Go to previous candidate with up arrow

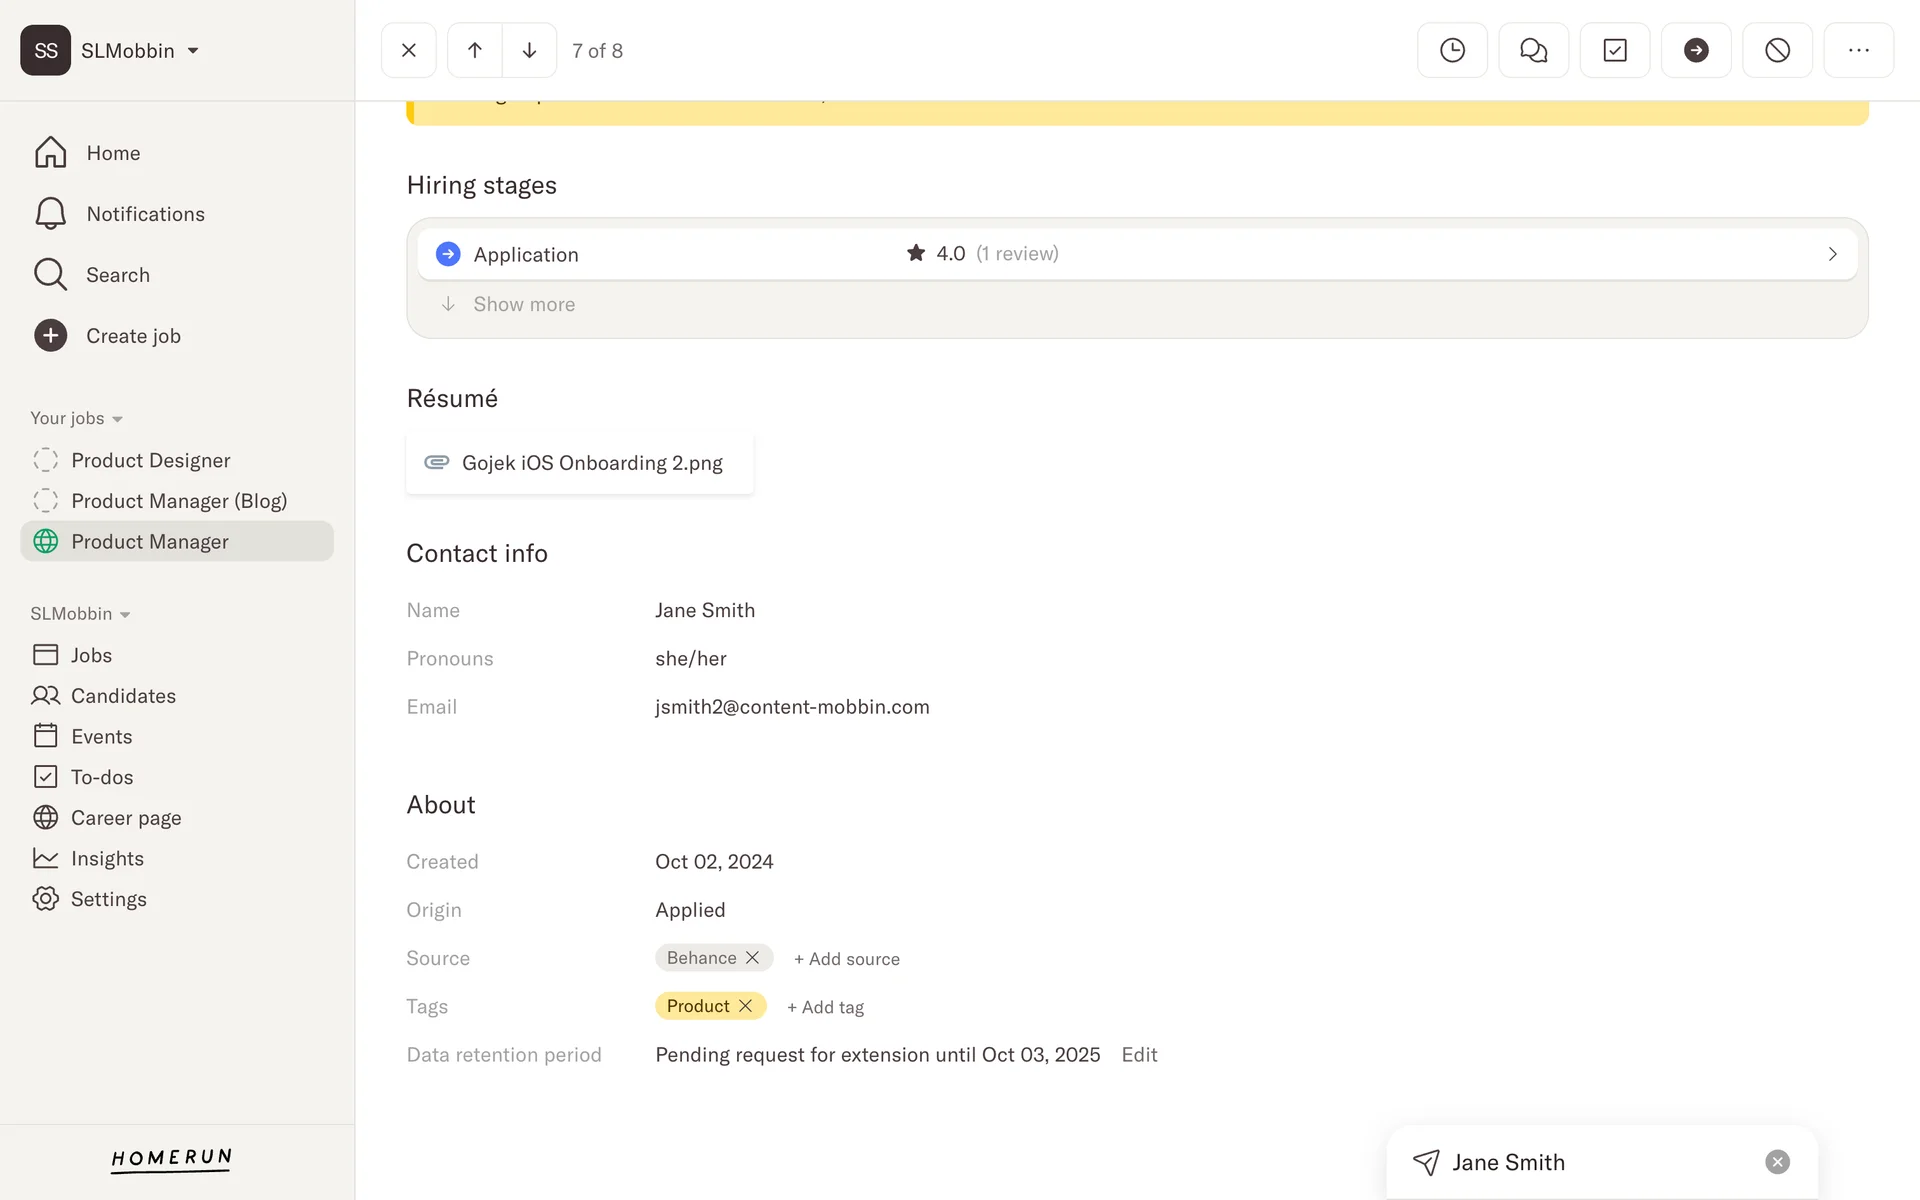(475, 50)
